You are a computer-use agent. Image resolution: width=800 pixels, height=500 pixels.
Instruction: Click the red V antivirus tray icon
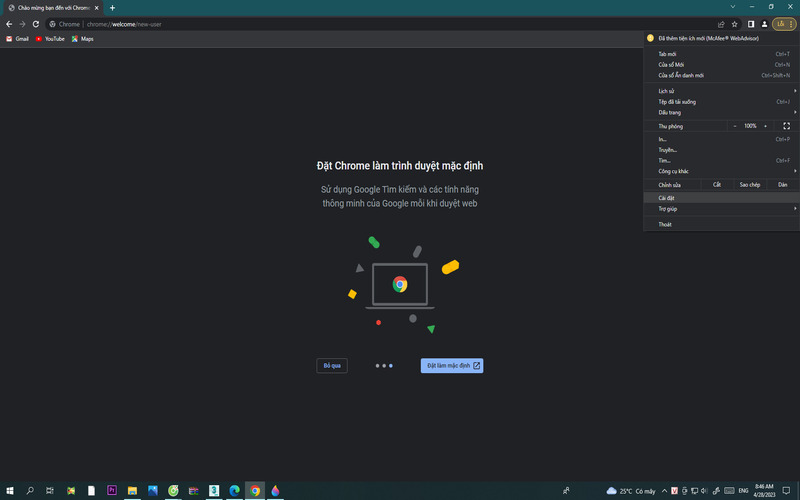(674, 491)
